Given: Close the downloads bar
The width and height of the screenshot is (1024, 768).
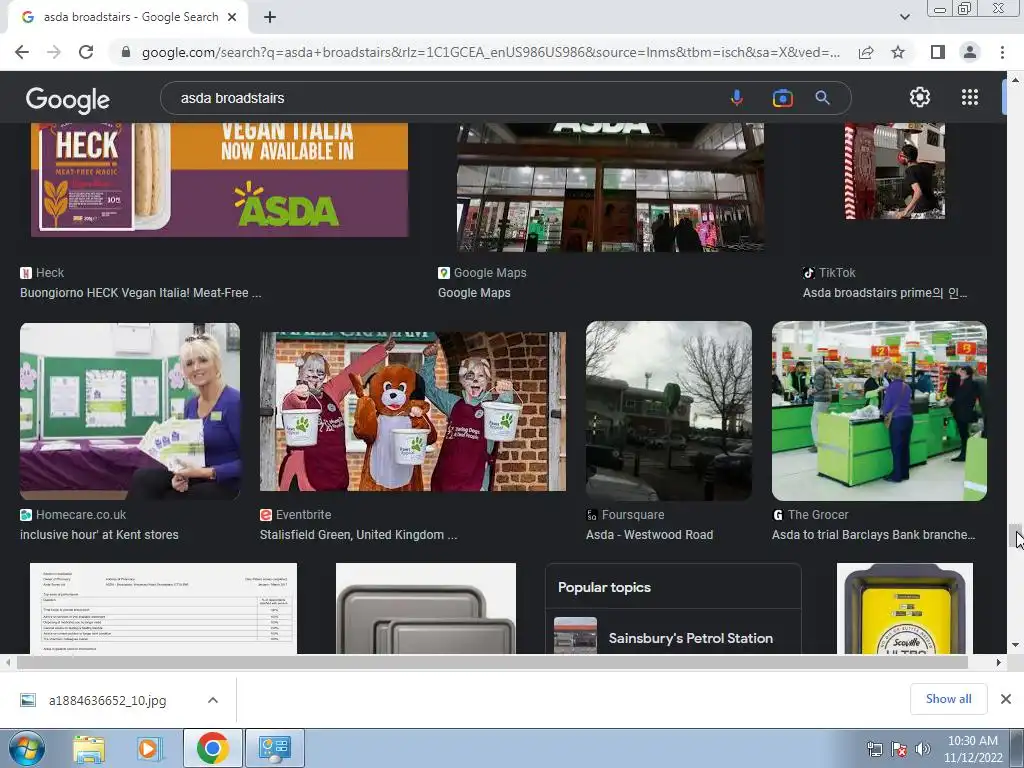Looking at the screenshot, I should (1006, 699).
